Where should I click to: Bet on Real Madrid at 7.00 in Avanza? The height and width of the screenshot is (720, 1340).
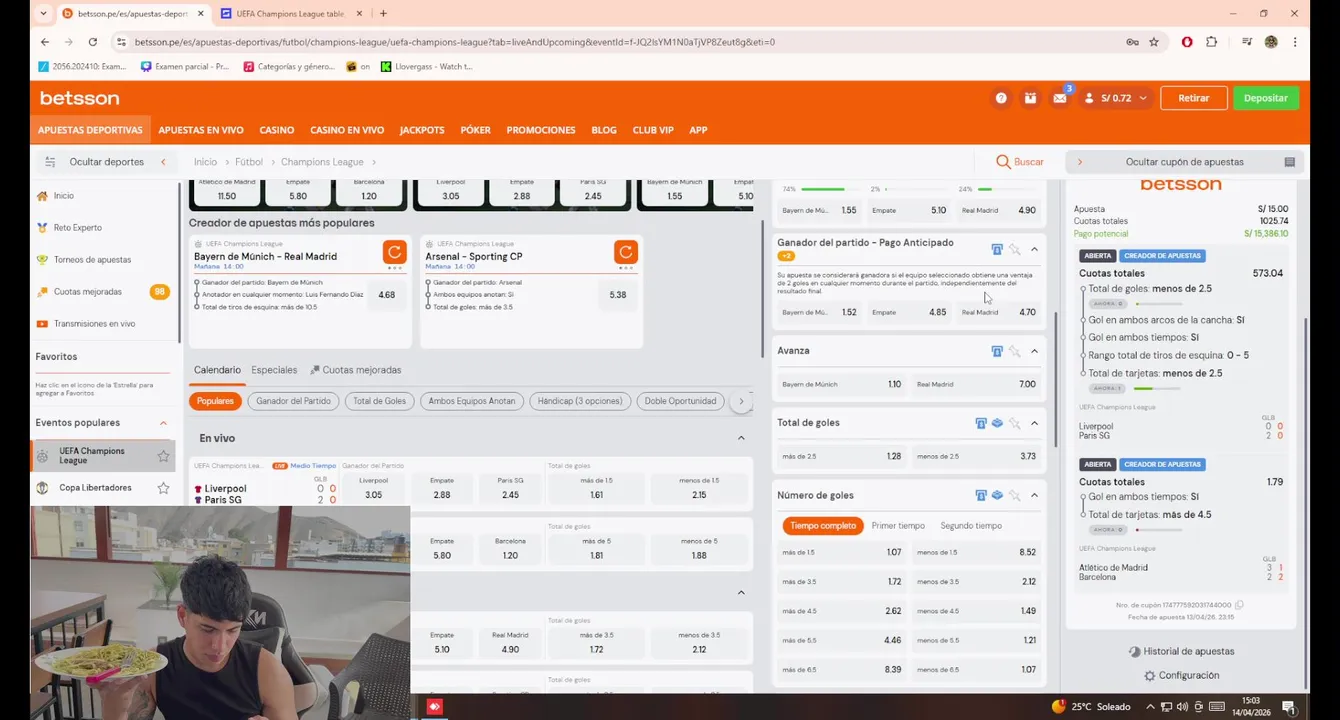[977, 384]
